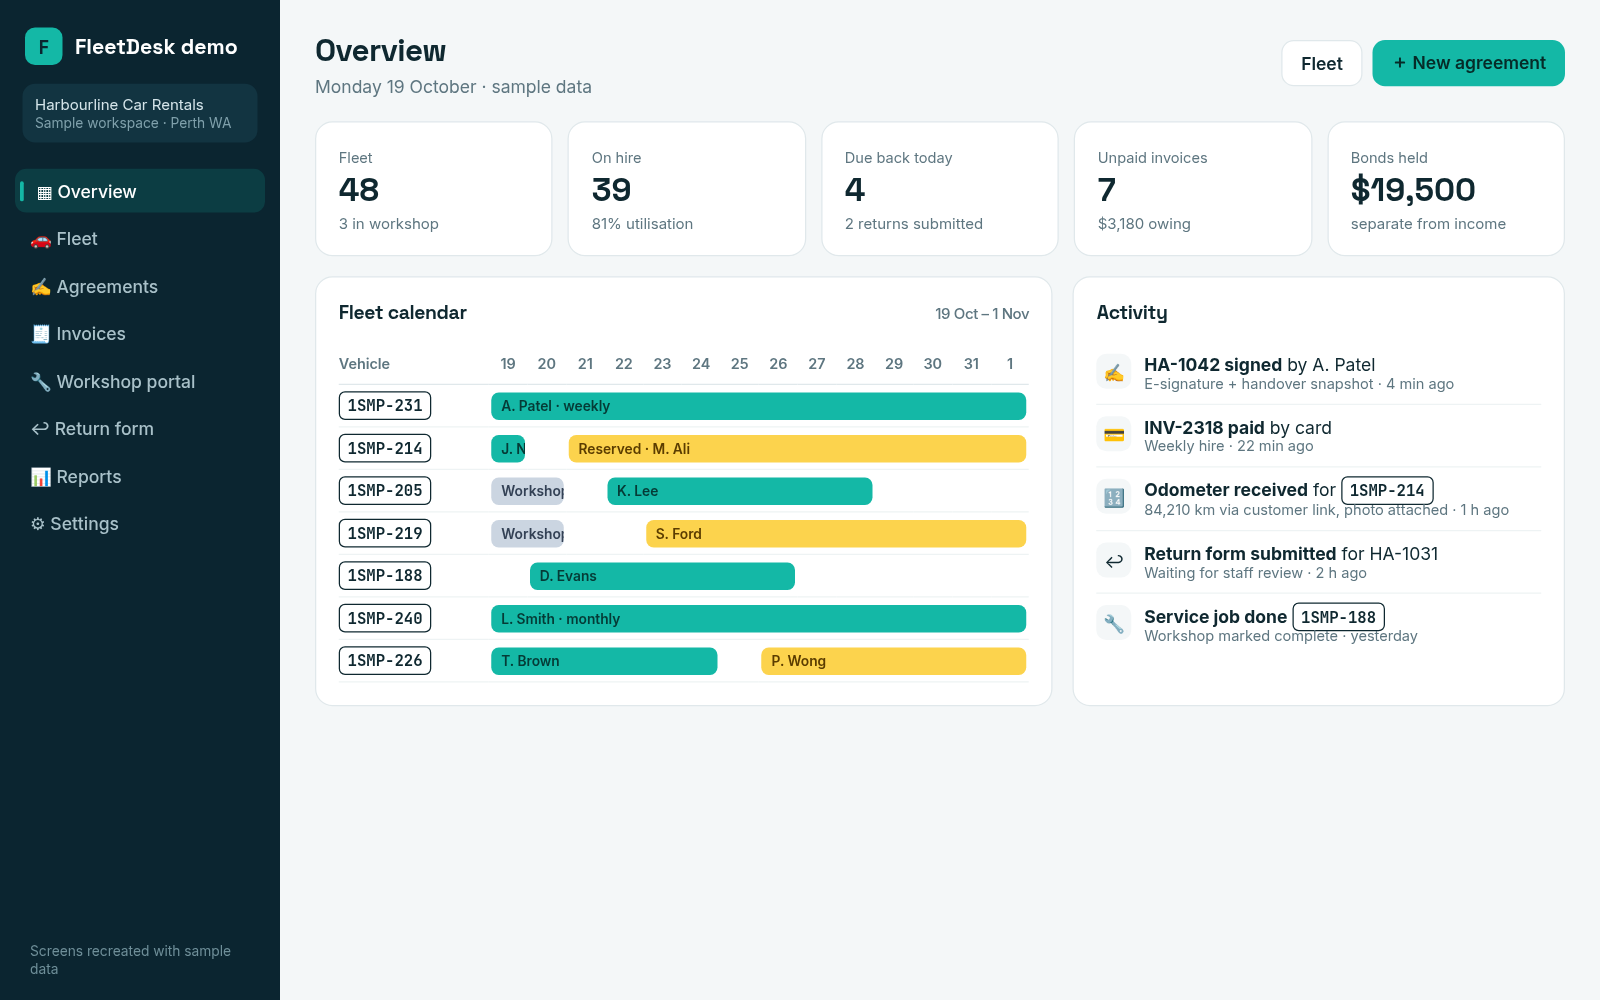The image size is (1600, 1000).
Task: Click the Activity panel heading
Action: [1132, 313]
